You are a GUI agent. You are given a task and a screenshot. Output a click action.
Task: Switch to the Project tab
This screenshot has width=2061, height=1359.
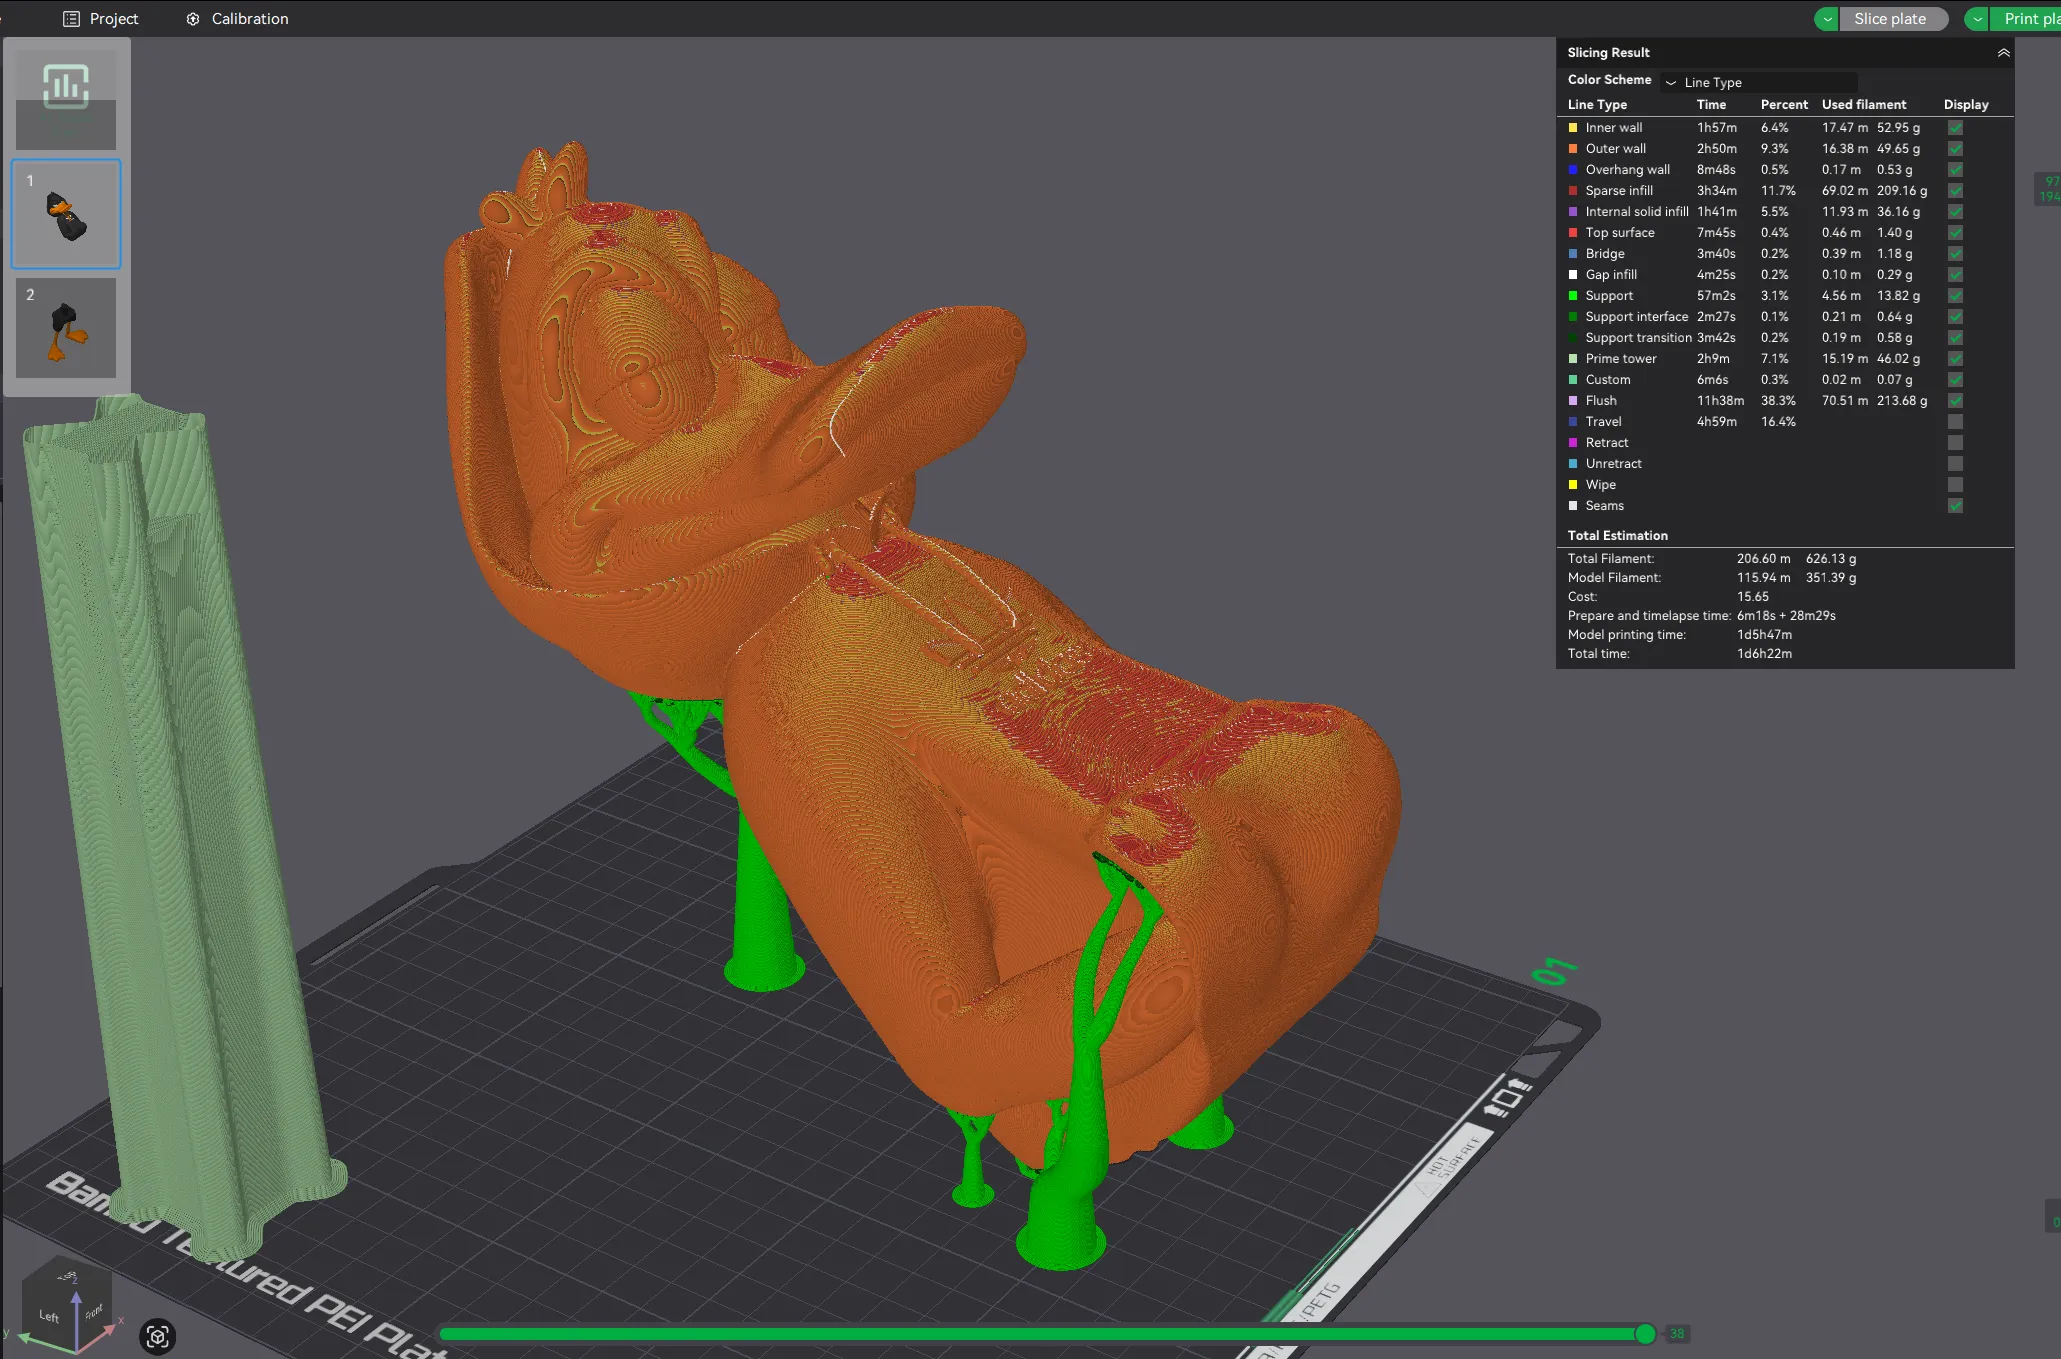coord(113,18)
